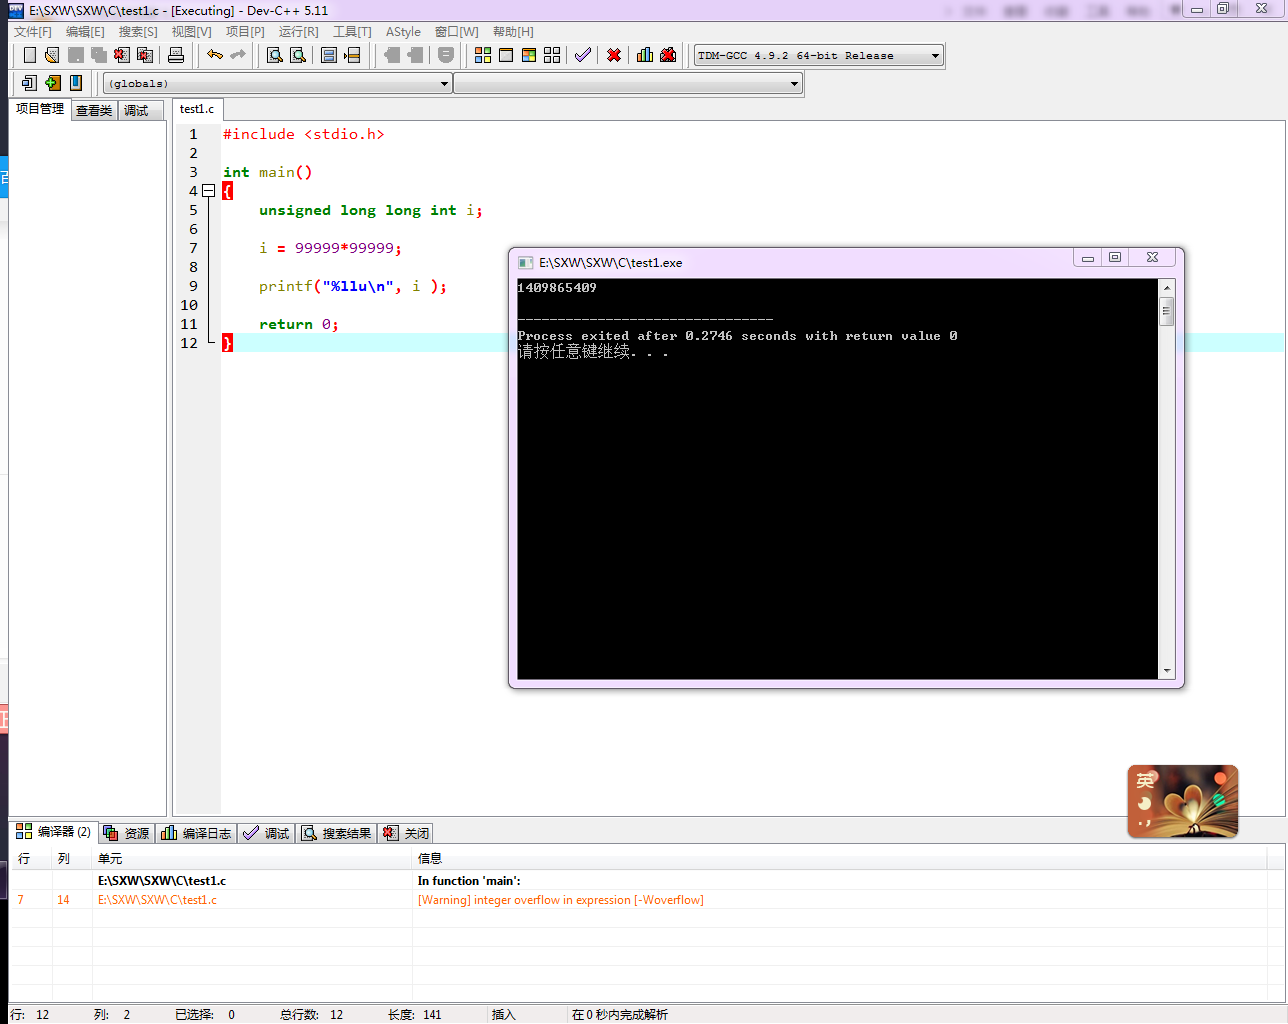The image size is (1288, 1024).
Task: Click the 关闭 bottom panel tab
Action: click(406, 833)
